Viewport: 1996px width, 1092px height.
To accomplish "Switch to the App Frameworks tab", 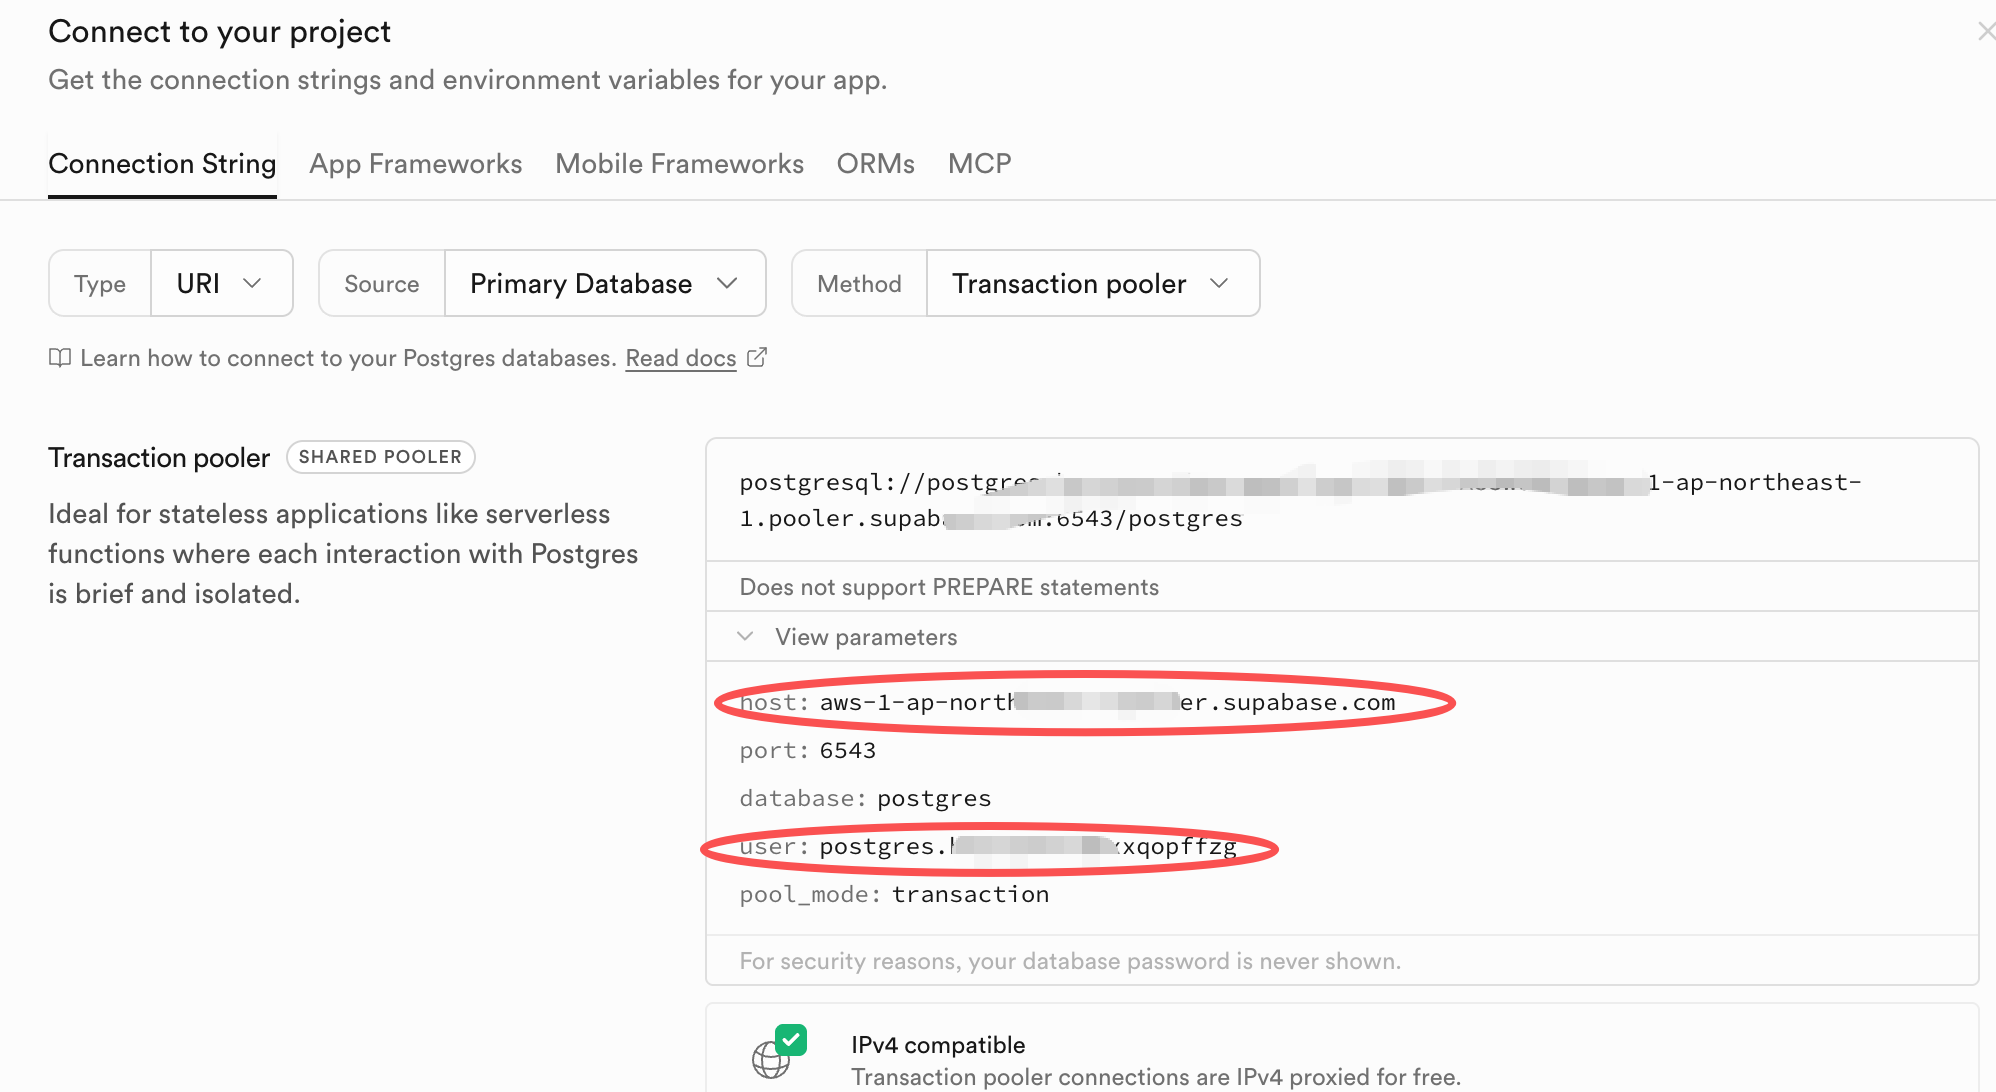I will (415, 164).
